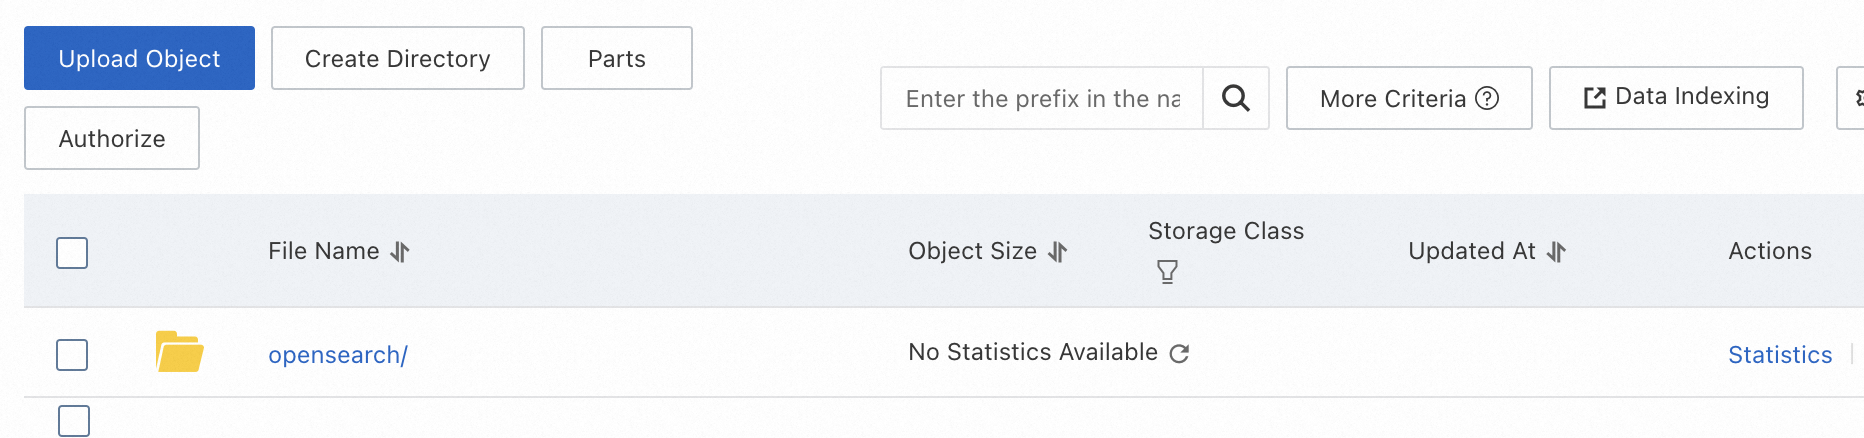Tick the checkbox below opensearch row
1864x438 pixels.
[74, 421]
